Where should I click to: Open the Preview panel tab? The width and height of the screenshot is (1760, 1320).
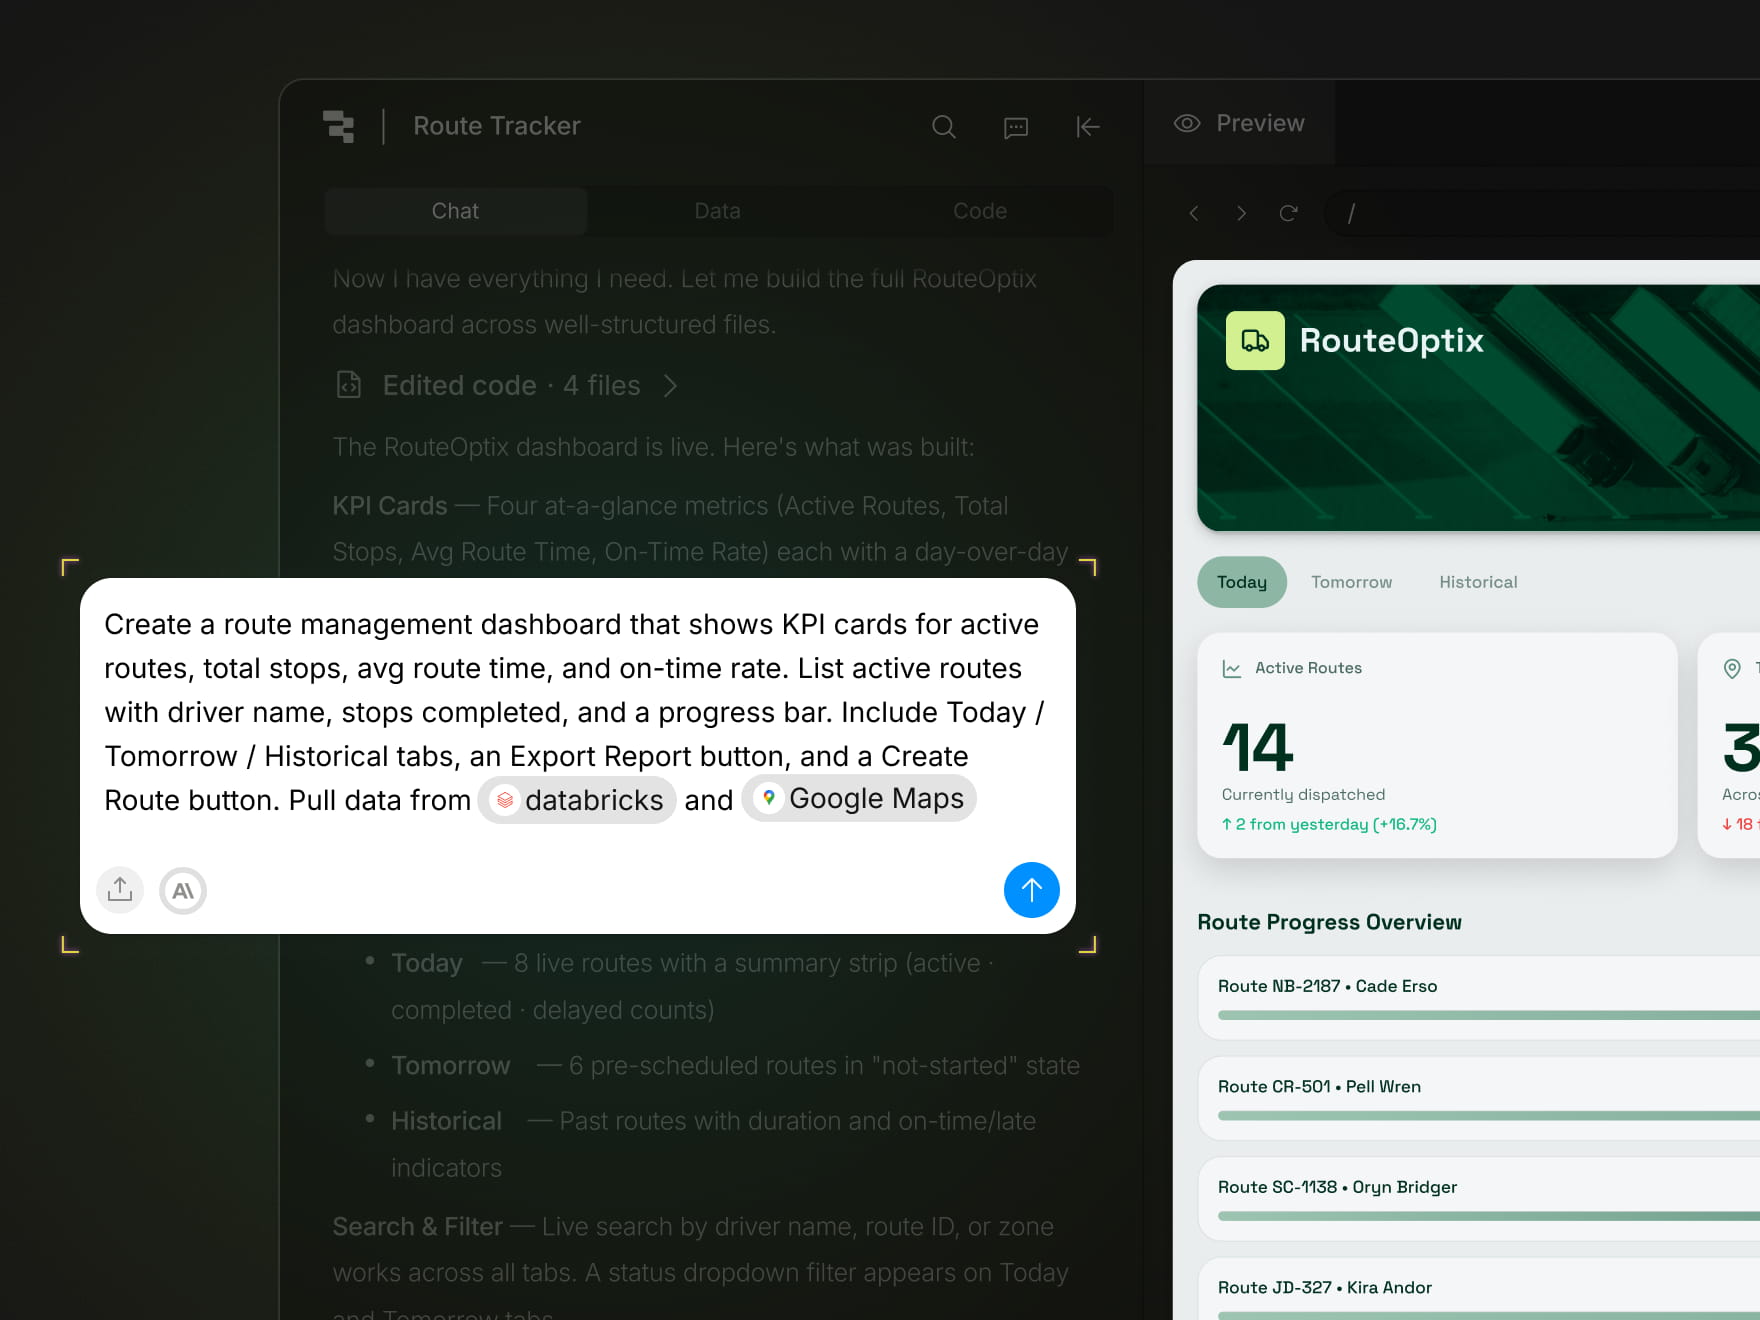pyautogui.click(x=1240, y=123)
